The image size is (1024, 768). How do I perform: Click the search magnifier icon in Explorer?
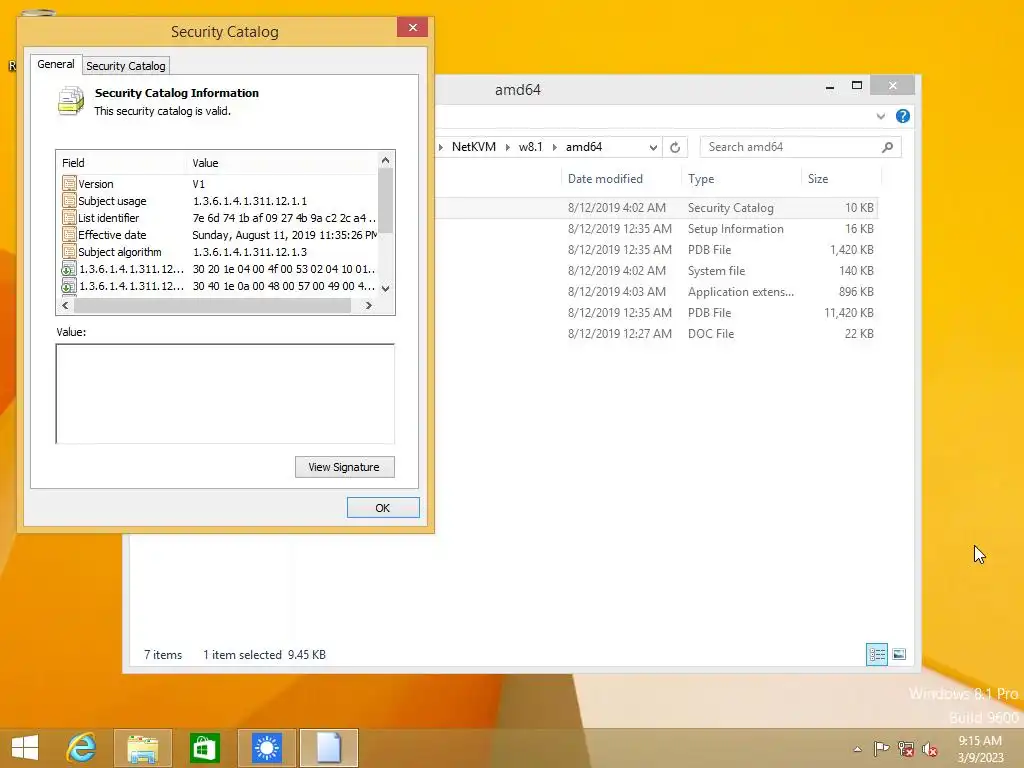887,147
